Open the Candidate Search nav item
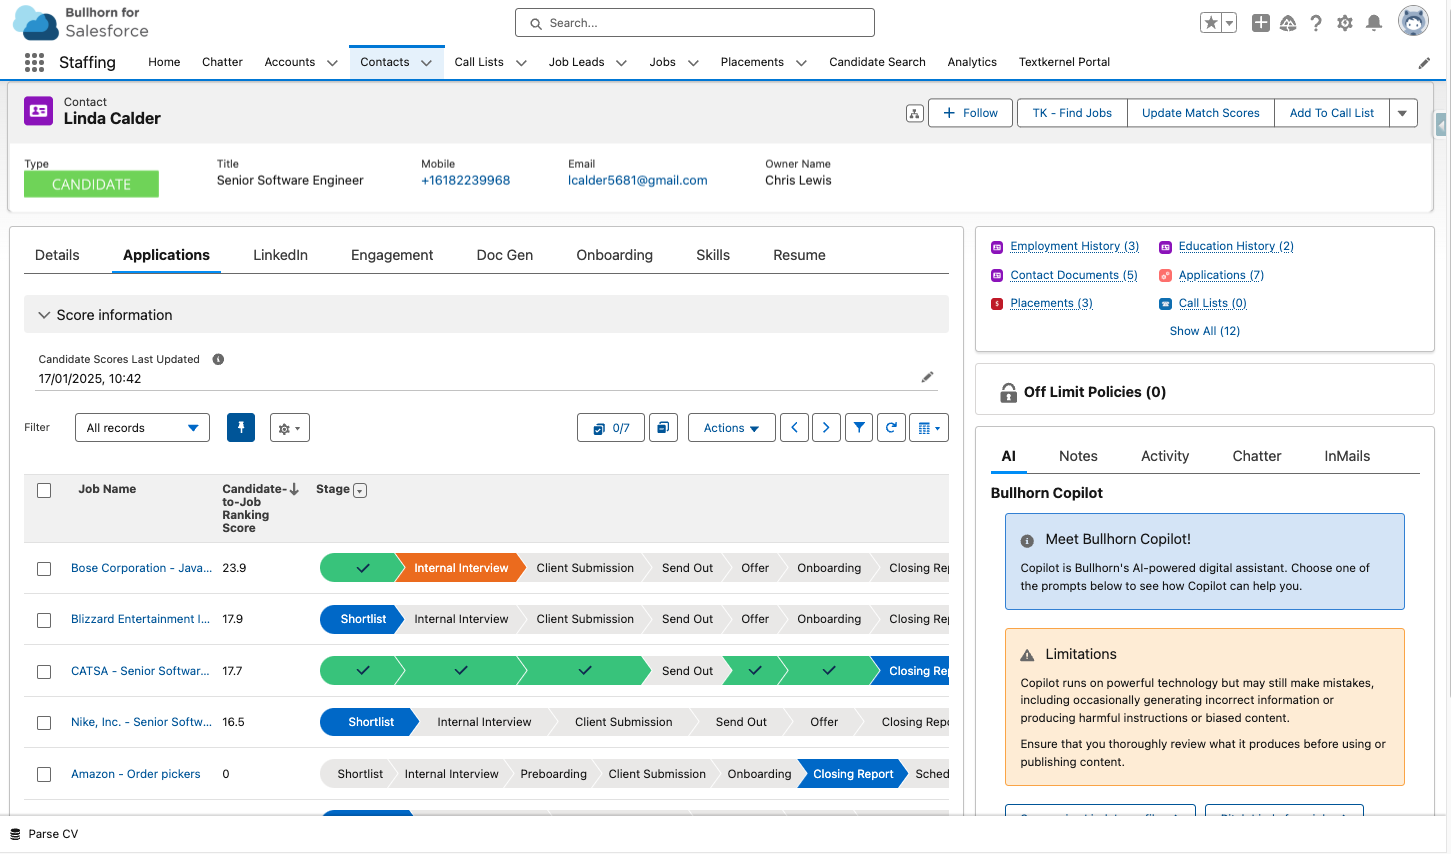Image resolution: width=1451 pixels, height=854 pixels. 877,62
